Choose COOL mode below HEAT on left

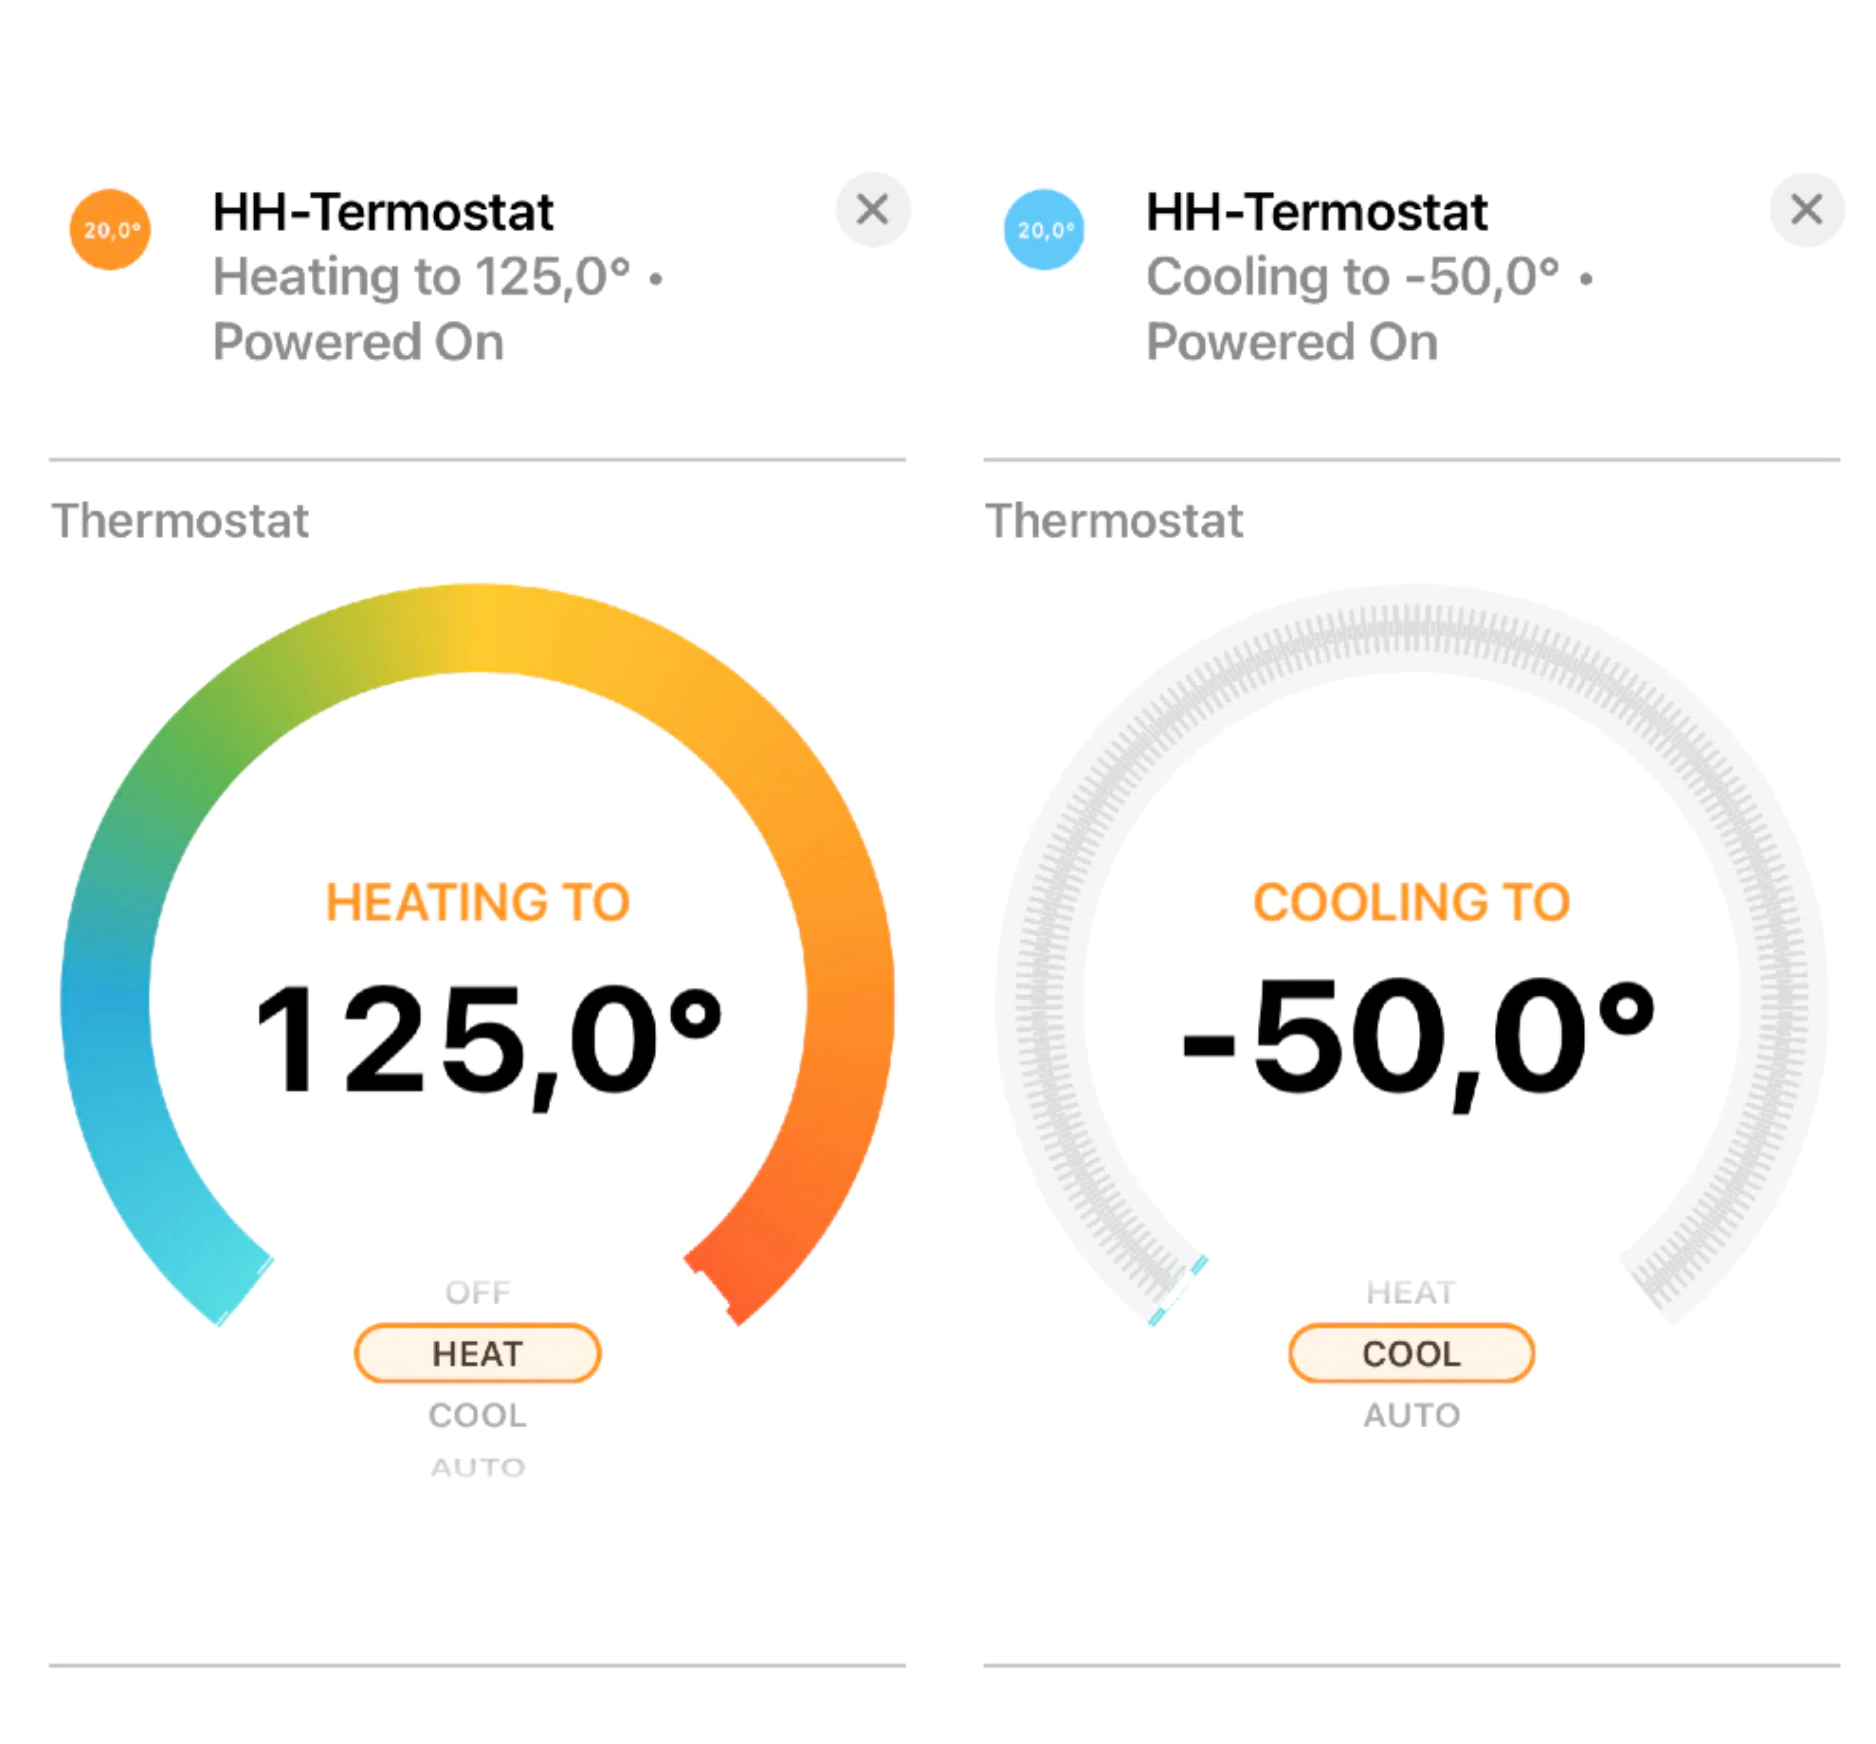[x=478, y=1415]
